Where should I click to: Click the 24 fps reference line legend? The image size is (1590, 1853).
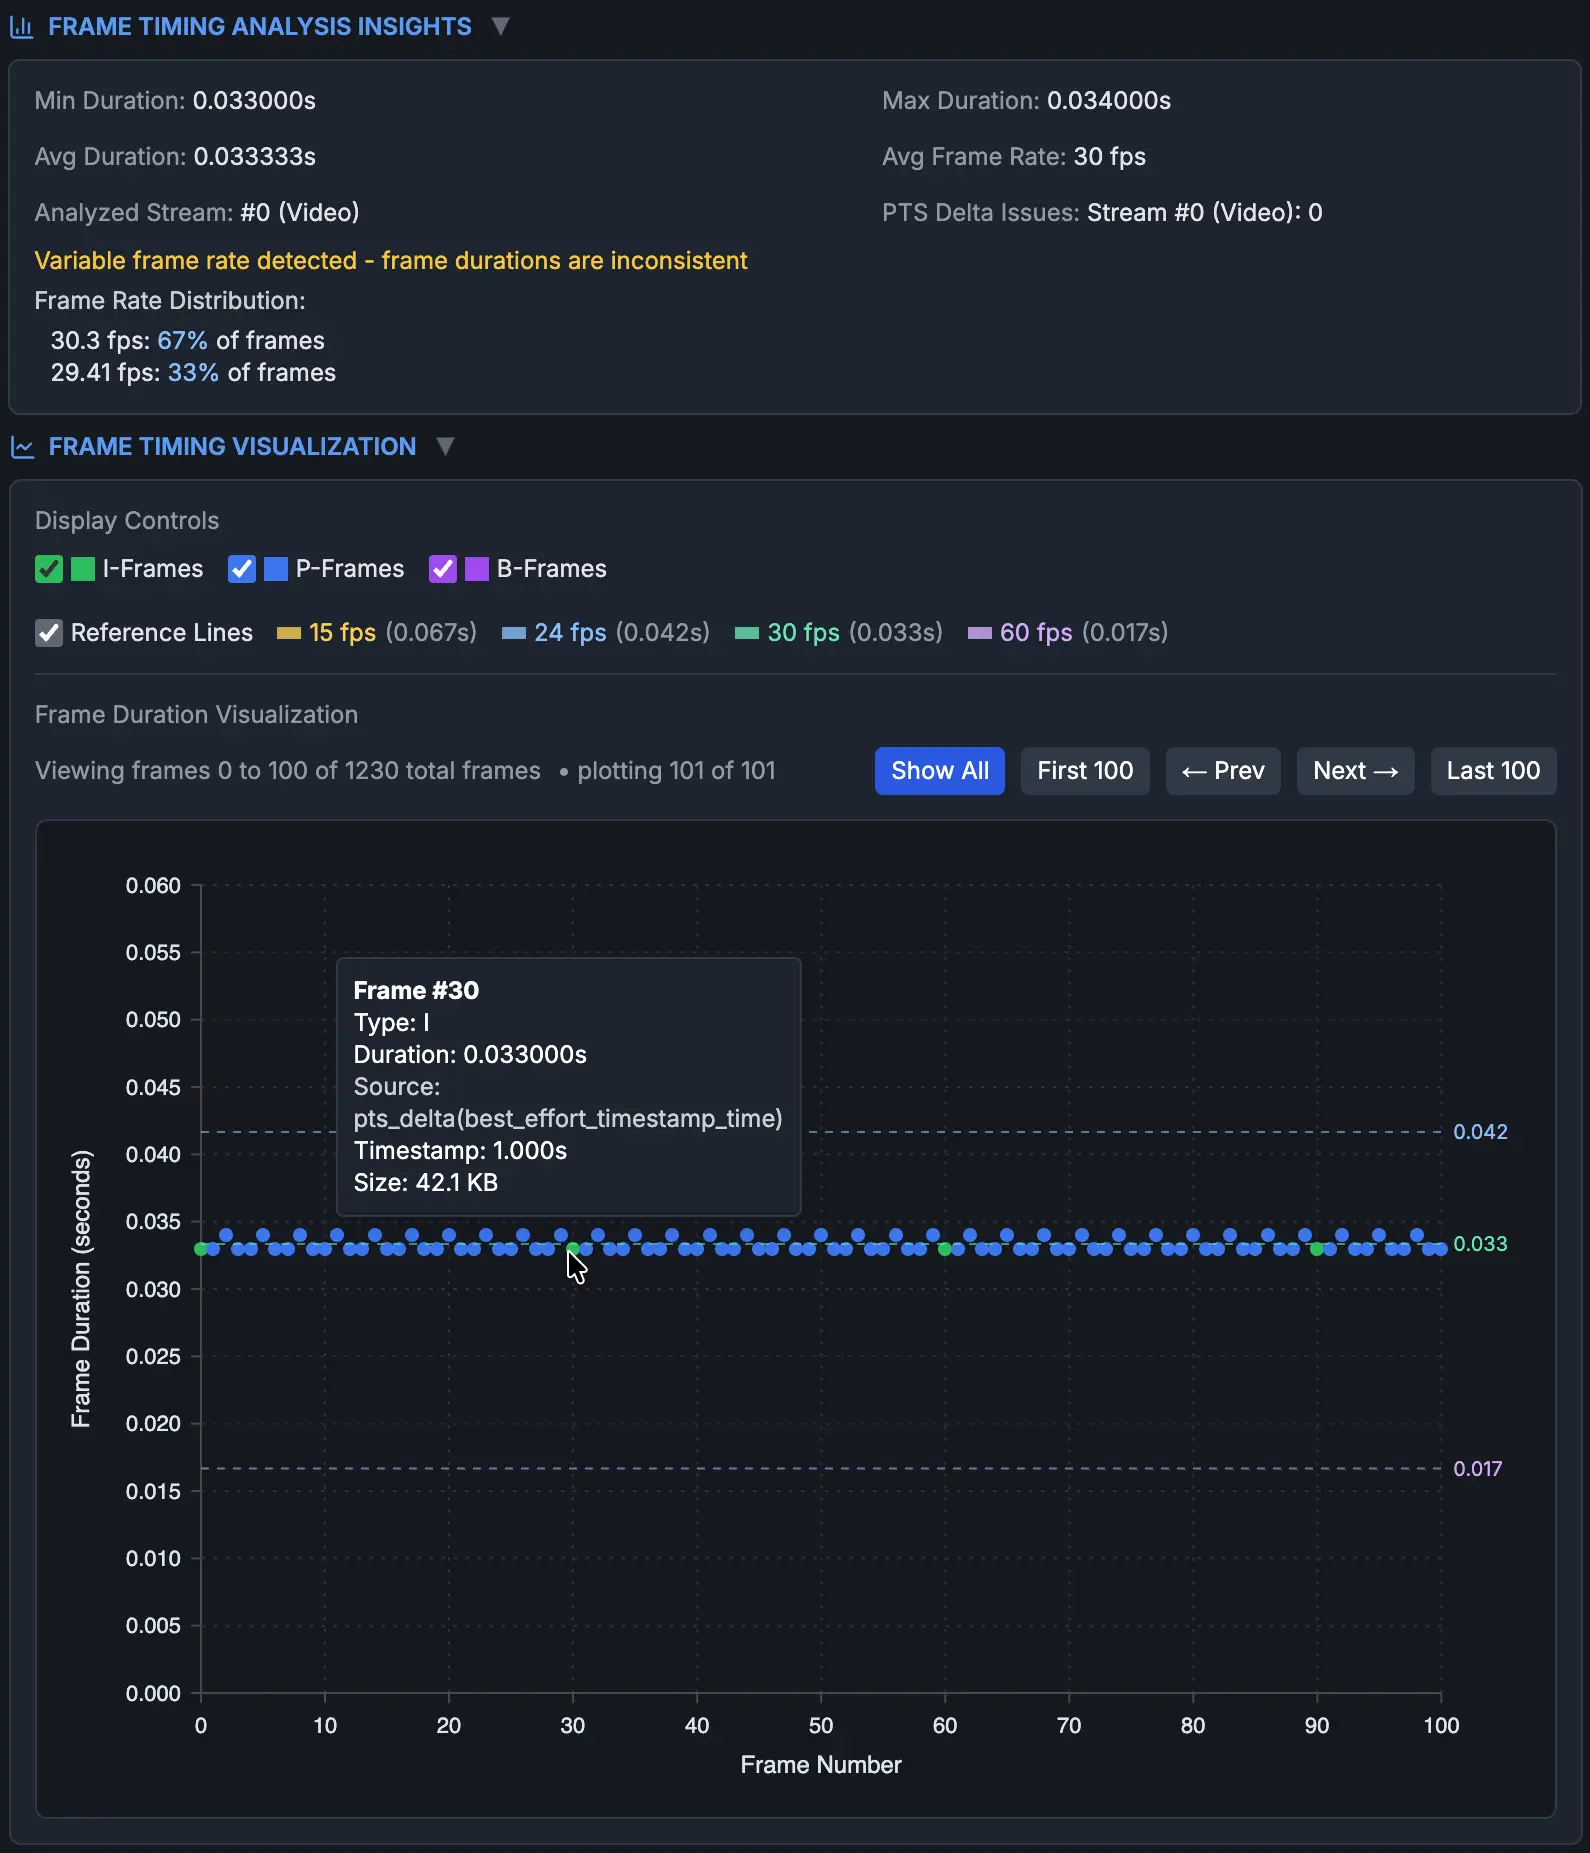[606, 633]
